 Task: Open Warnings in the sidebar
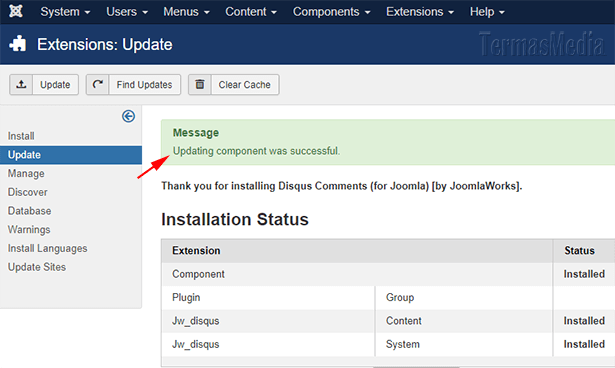click(x=29, y=230)
